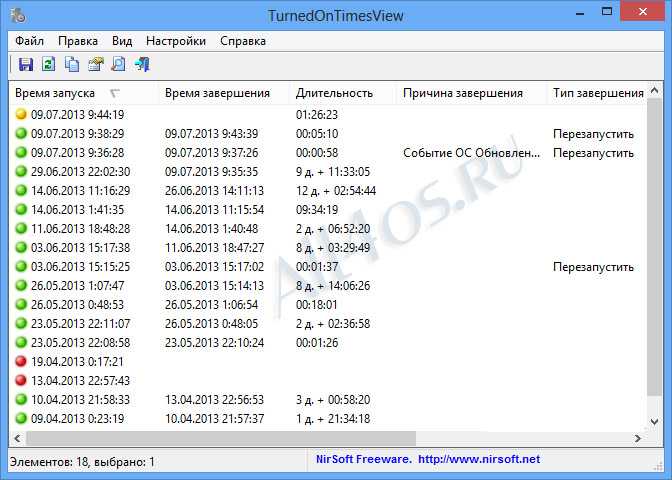Screen dimensions: 672x480
Task: Click red status icon of 19.04.2013 0:17:21
Action: coord(21,361)
